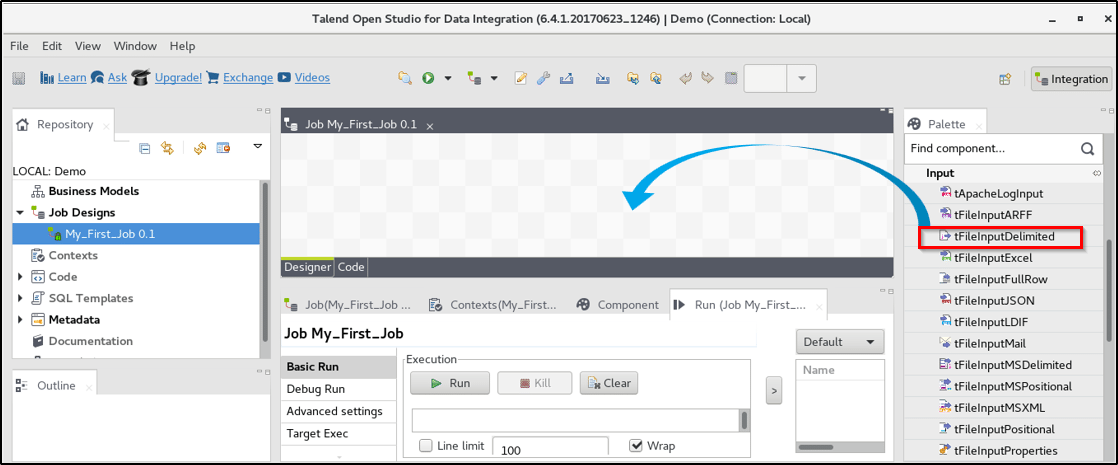This screenshot has height=465, width=1118.
Task: Click the import items arrow-in toolbar icon
Action: click(602, 78)
